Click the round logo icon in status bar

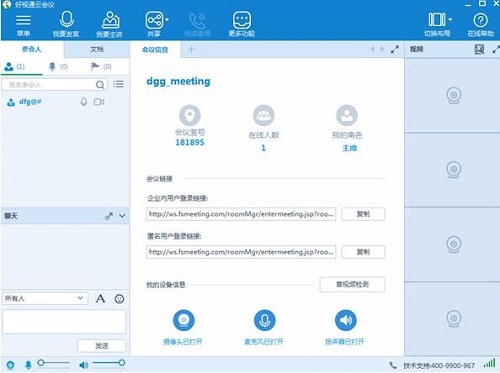point(10,365)
